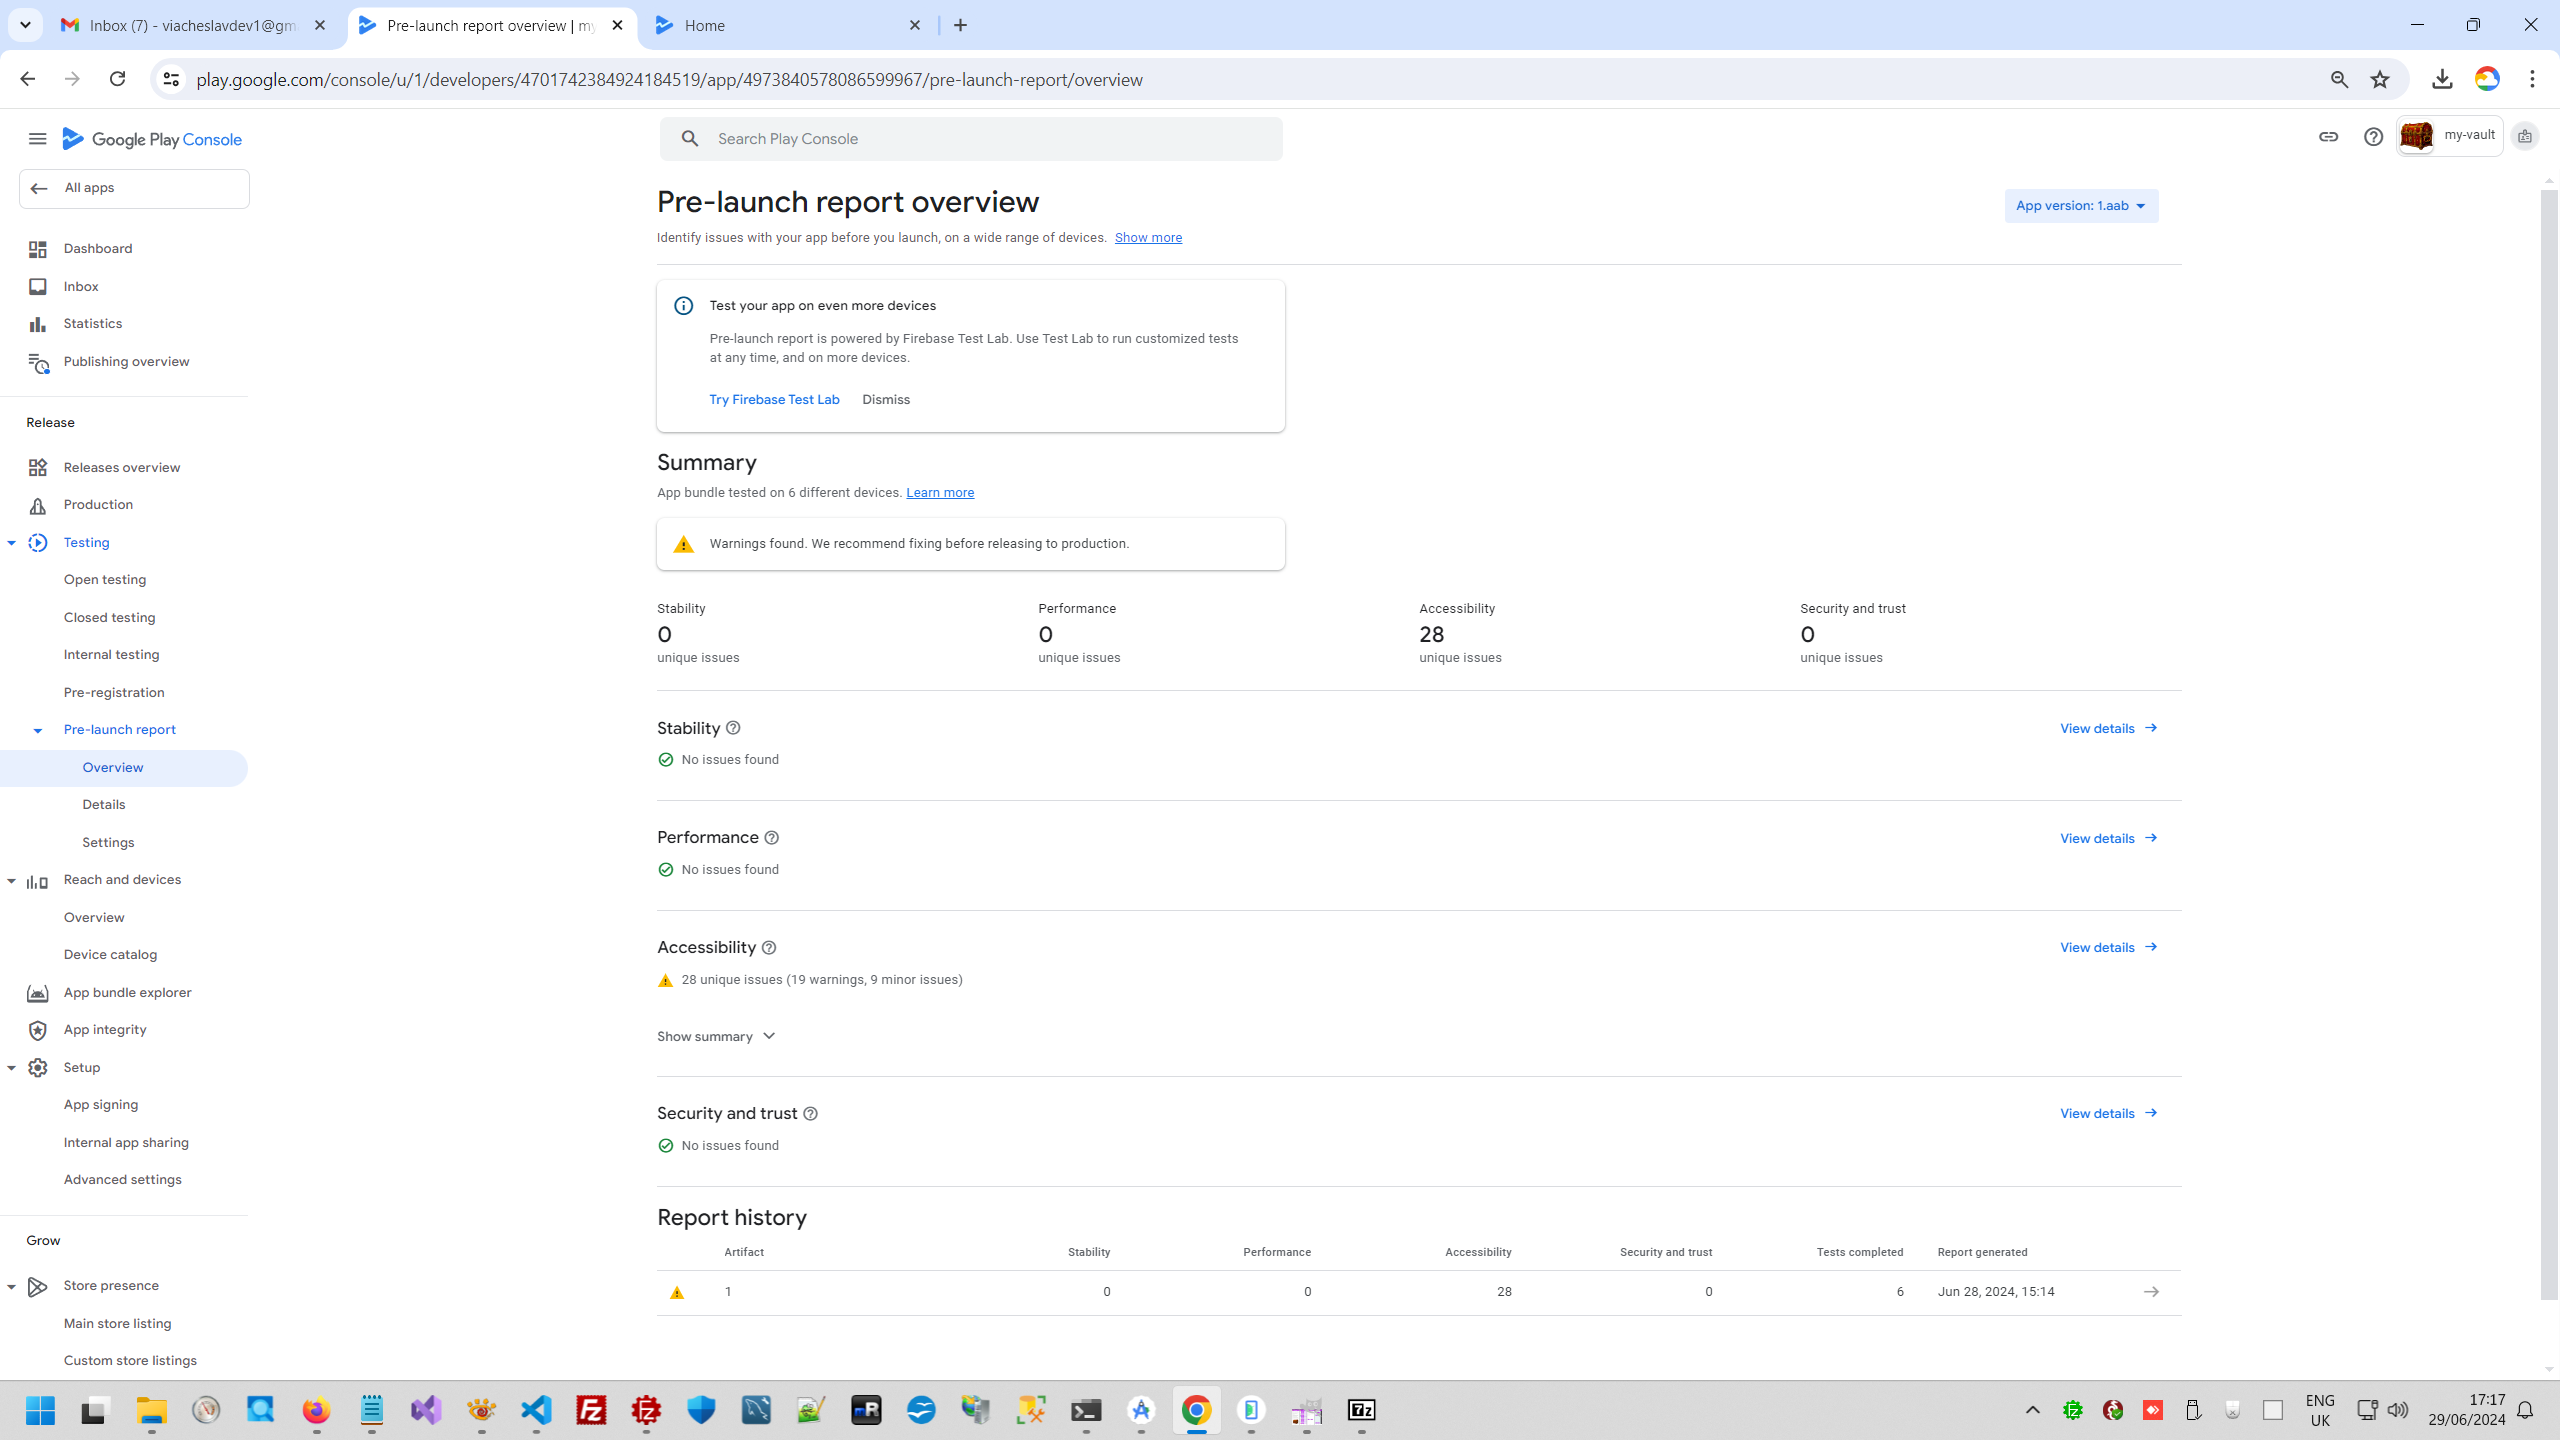Collapse the Testing section in sidebar
Image resolution: width=2560 pixels, height=1440 pixels.
12,543
